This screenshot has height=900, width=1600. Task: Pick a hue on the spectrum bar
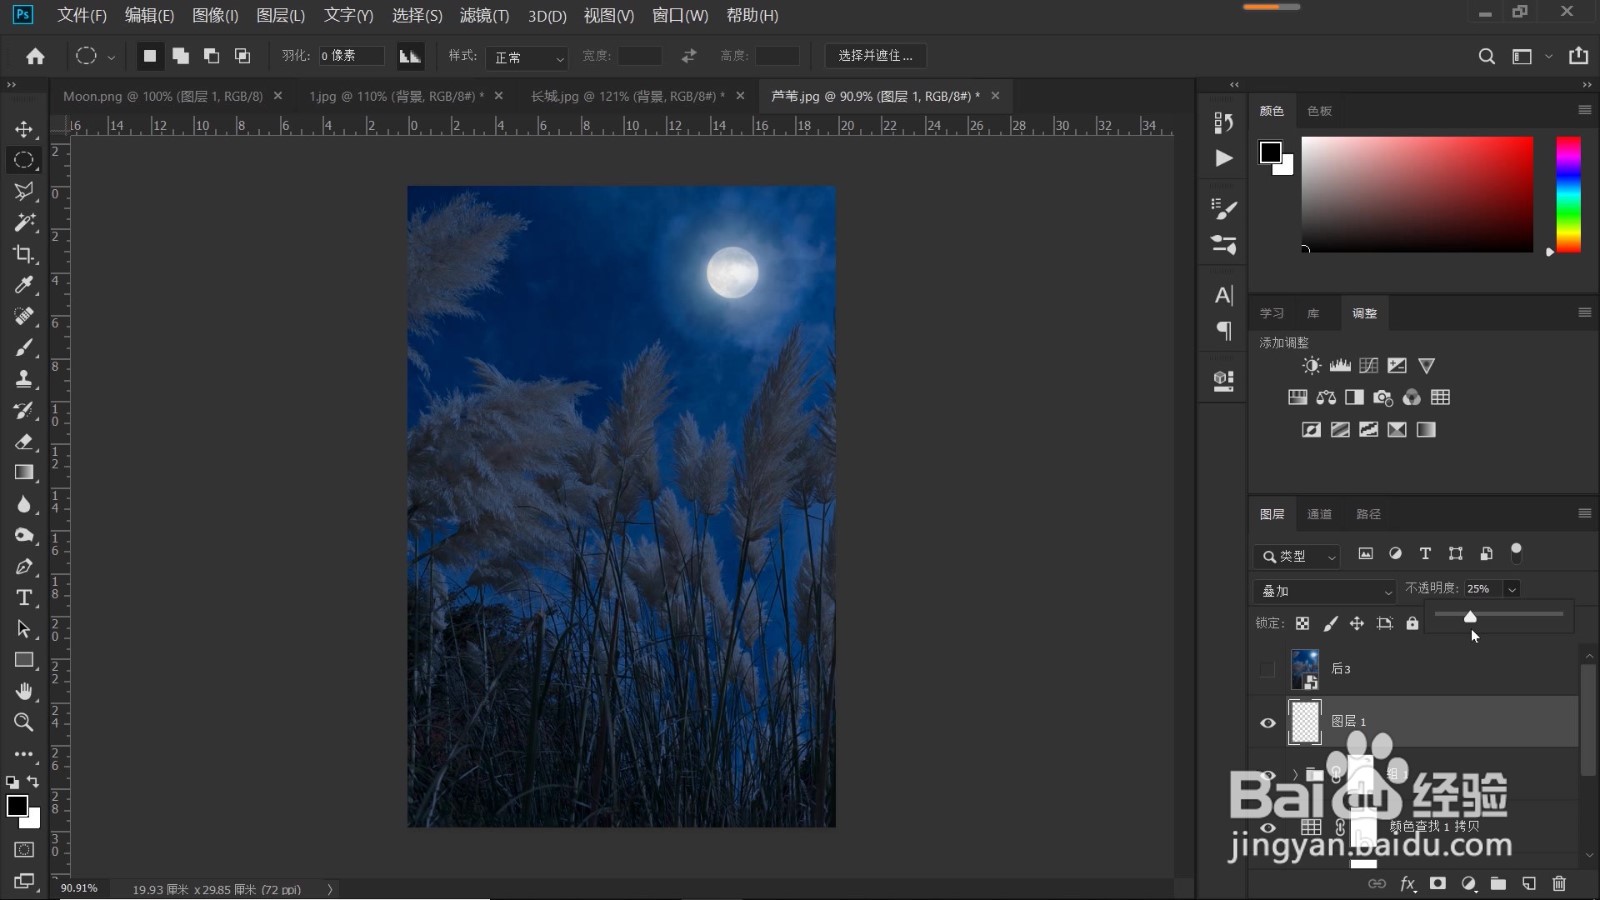click(1568, 194)
